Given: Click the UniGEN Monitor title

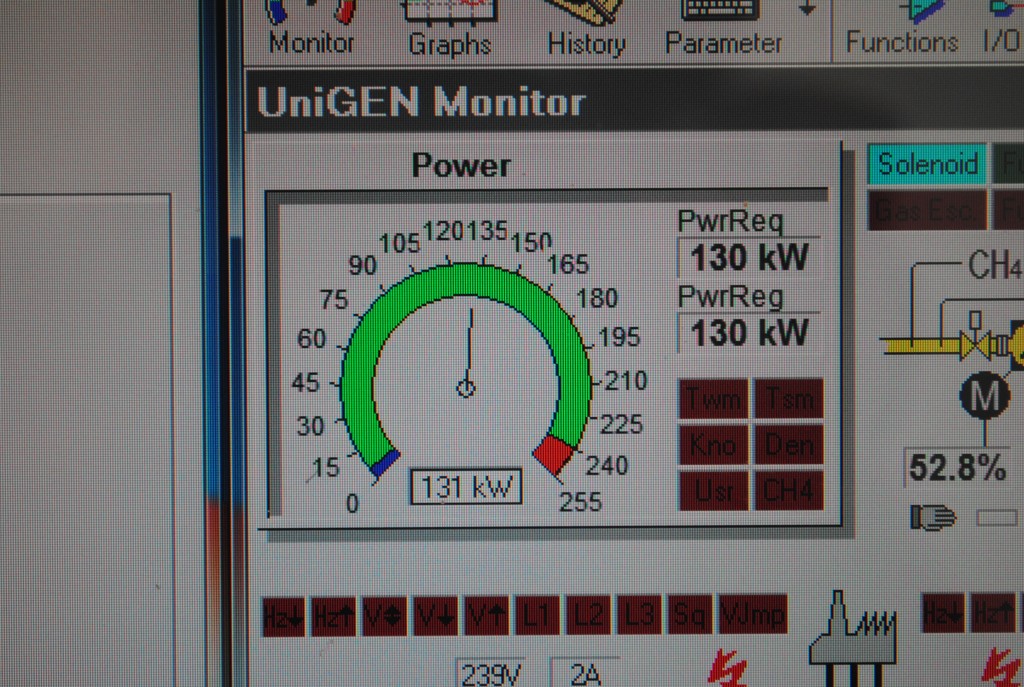Looking at the screenshot, I should [421, 103].
